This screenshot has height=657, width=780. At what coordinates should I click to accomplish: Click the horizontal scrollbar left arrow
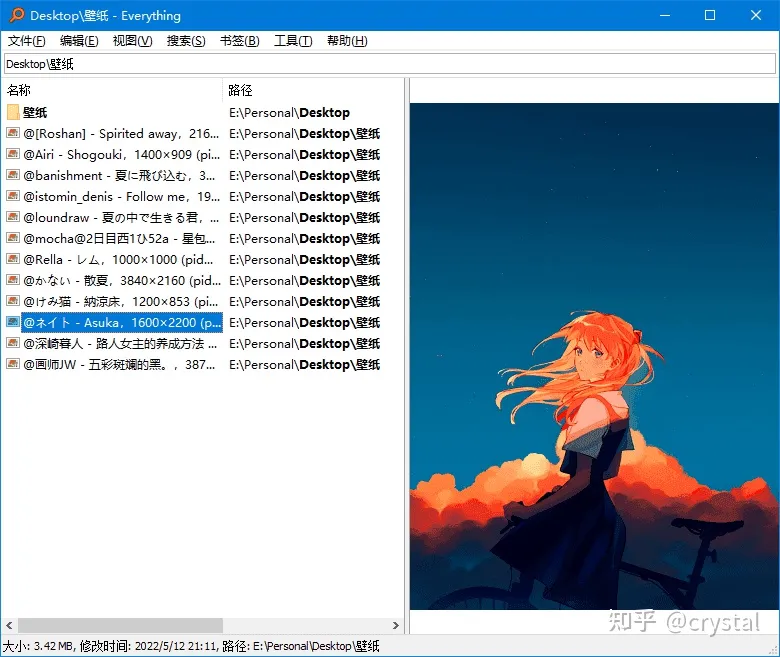pyautogui.click(x=9, y=625)
